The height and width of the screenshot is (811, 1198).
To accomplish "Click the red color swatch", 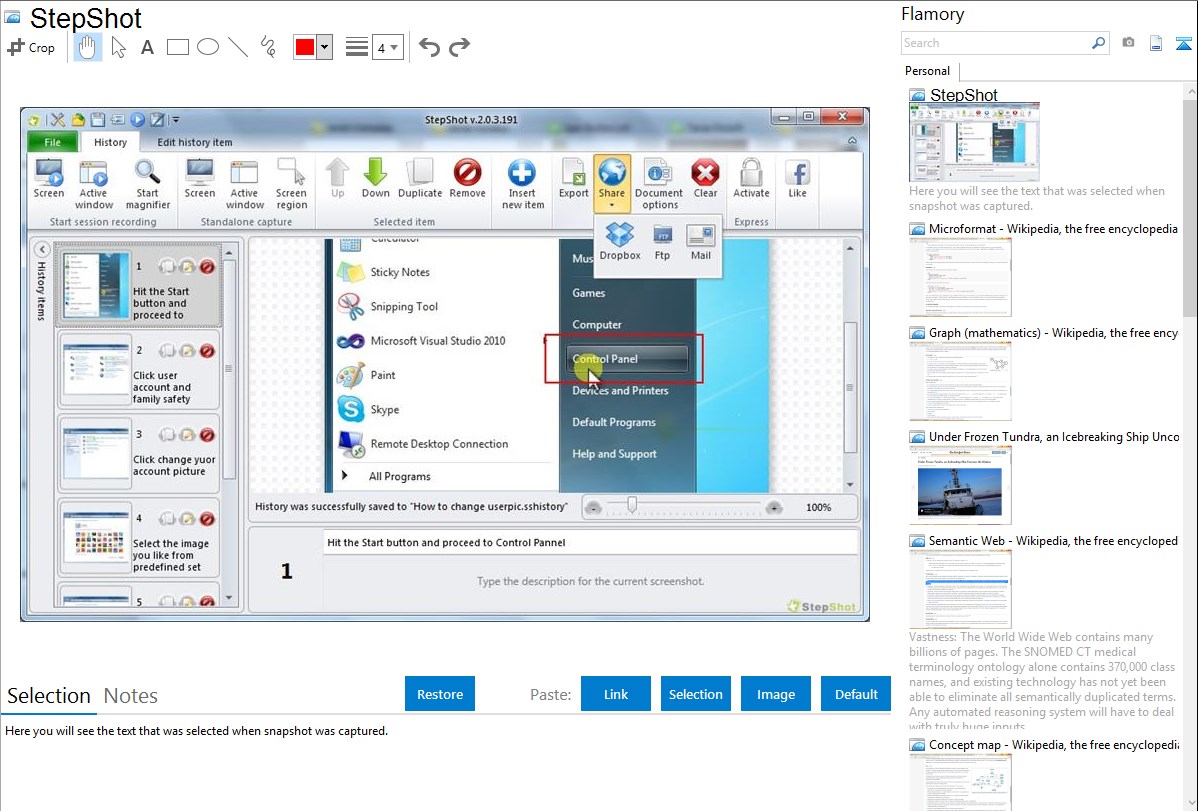I will [x=304, y=47].
